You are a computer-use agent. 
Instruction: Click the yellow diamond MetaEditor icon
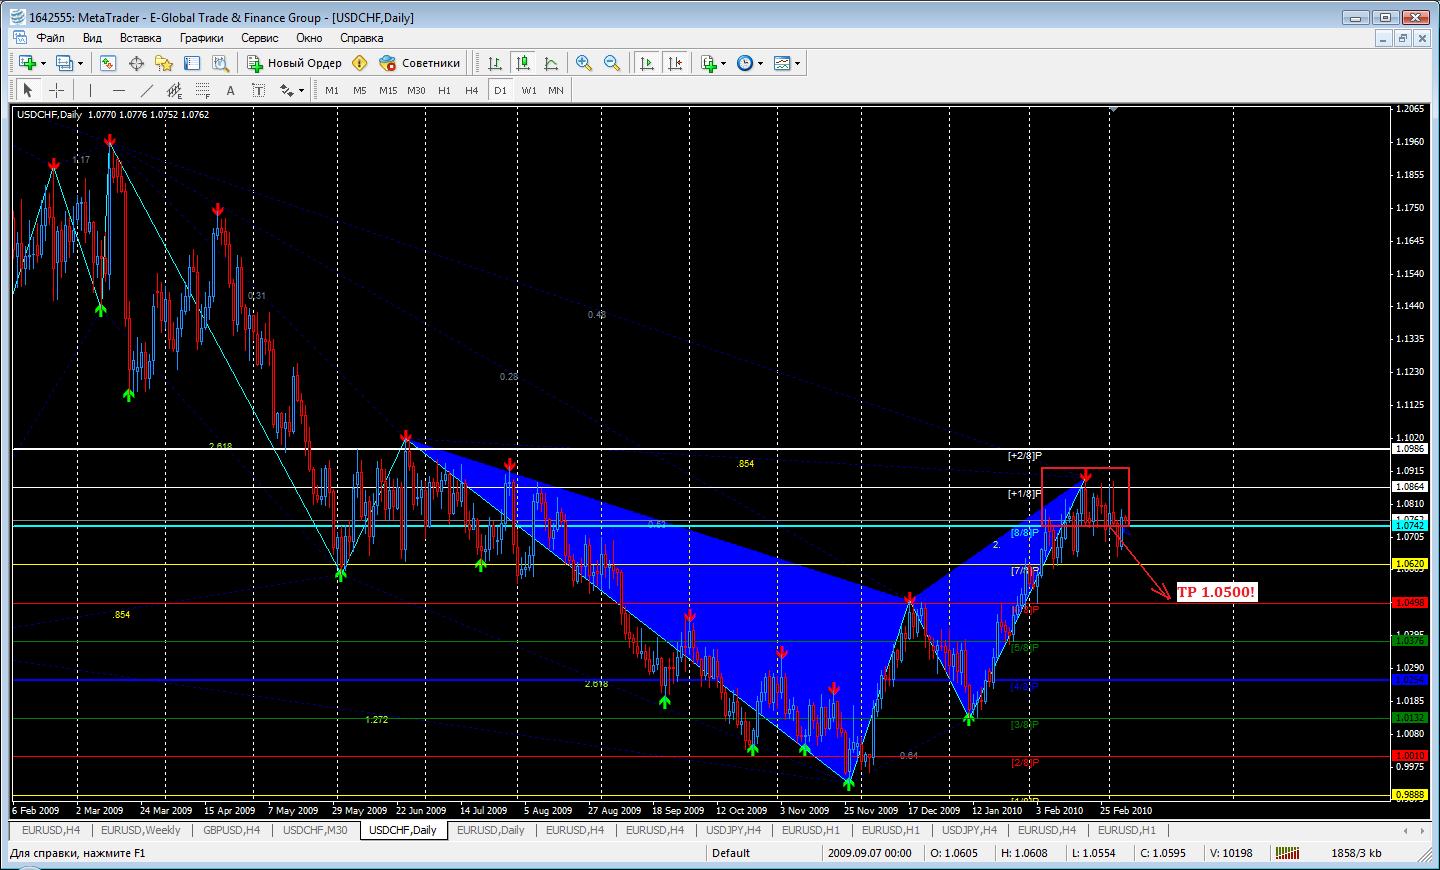click(360, 63)
